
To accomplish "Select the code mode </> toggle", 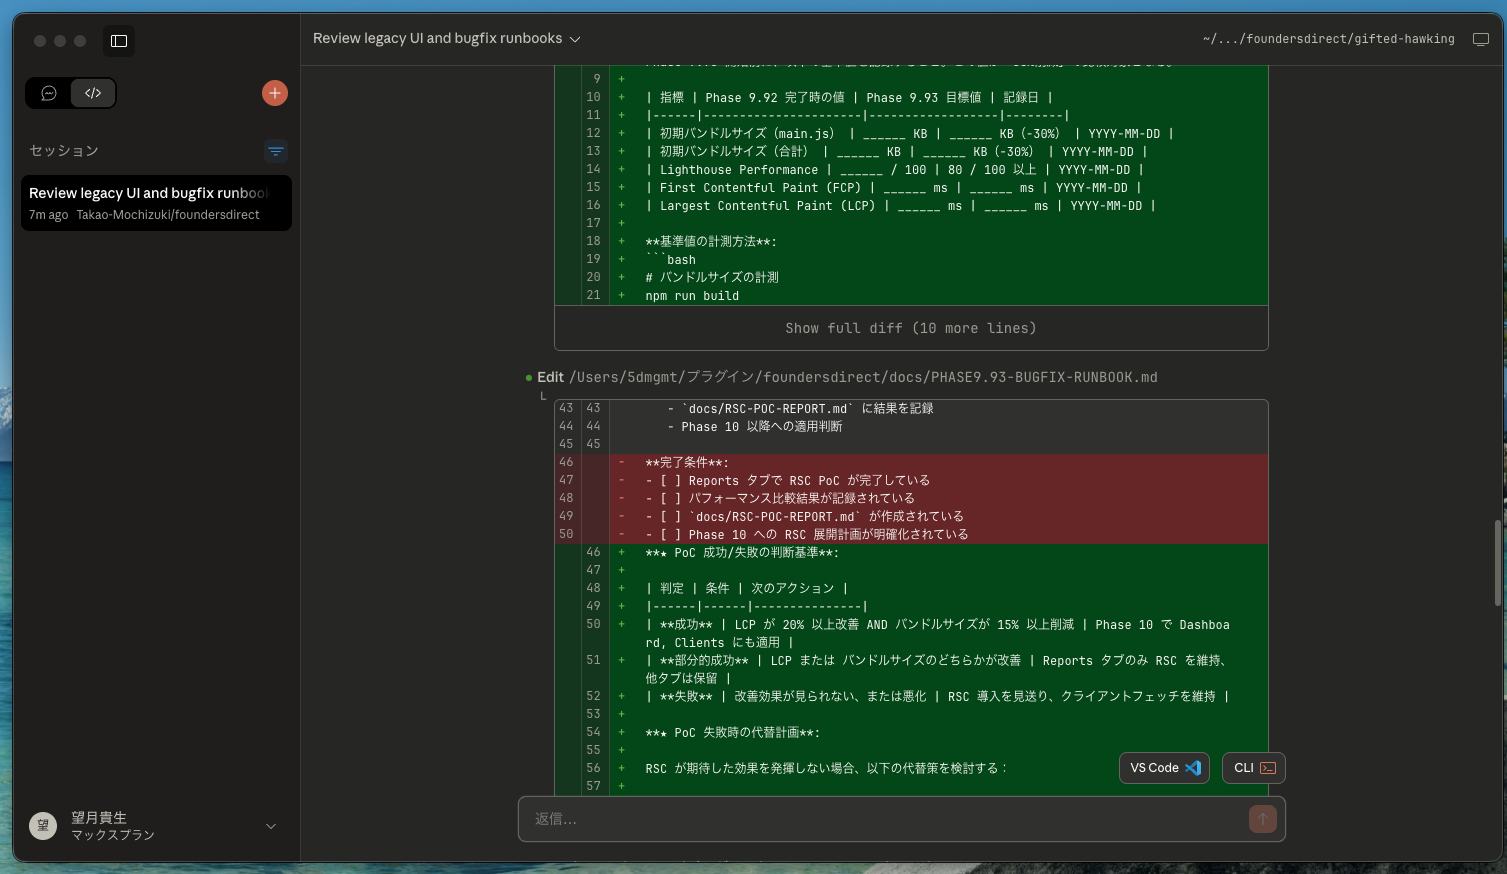I will coord(93,93).
